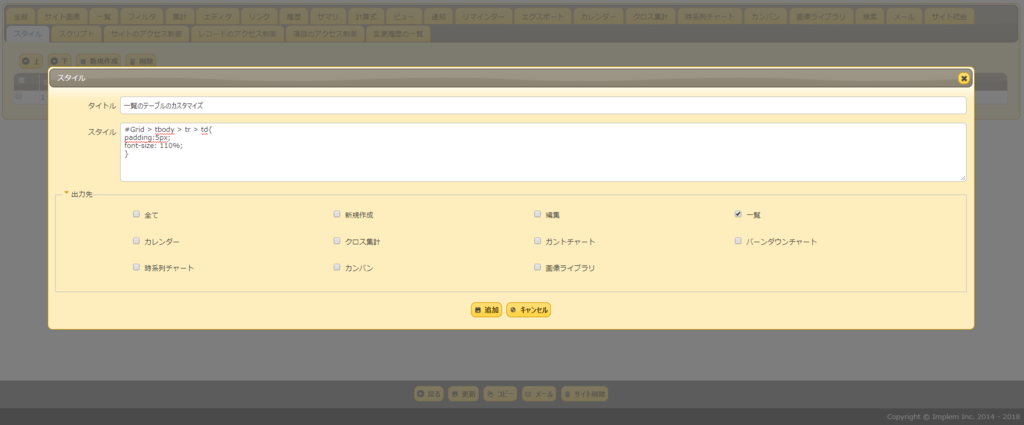Image resolution: width=1024 pixels, height=425 pixels.
Task: Open the サイトのアクセス制御 sub-tab
Action: 146,34
